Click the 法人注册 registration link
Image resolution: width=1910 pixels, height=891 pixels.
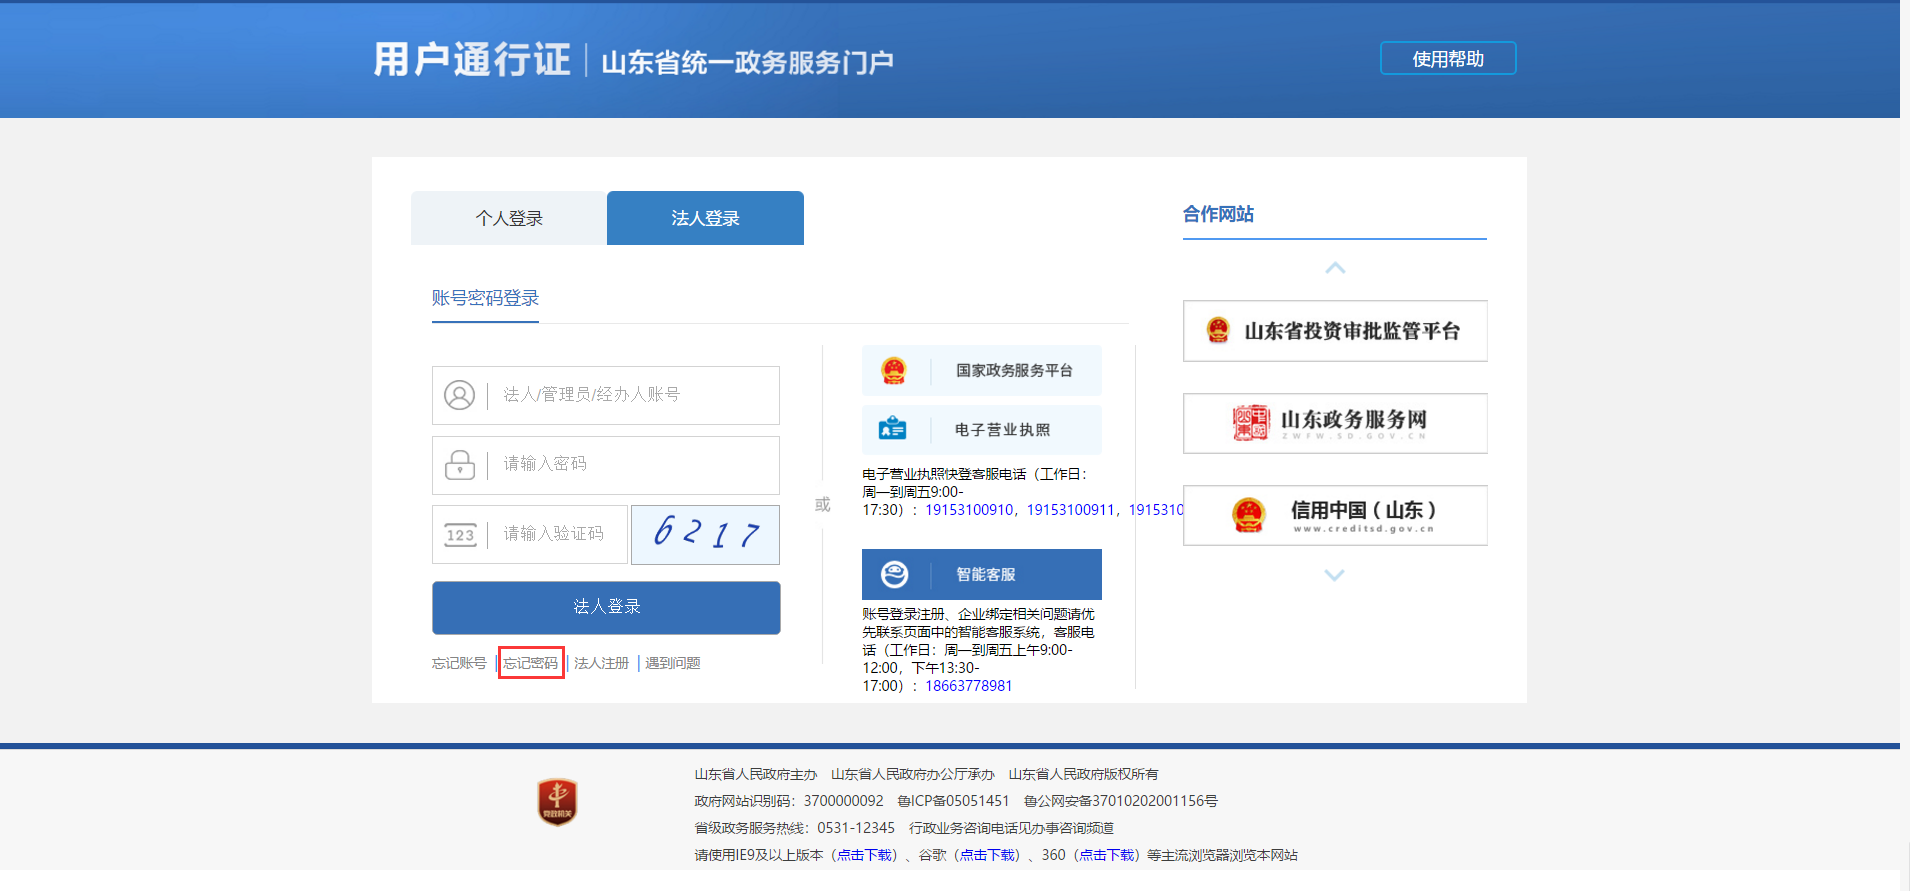601,663
